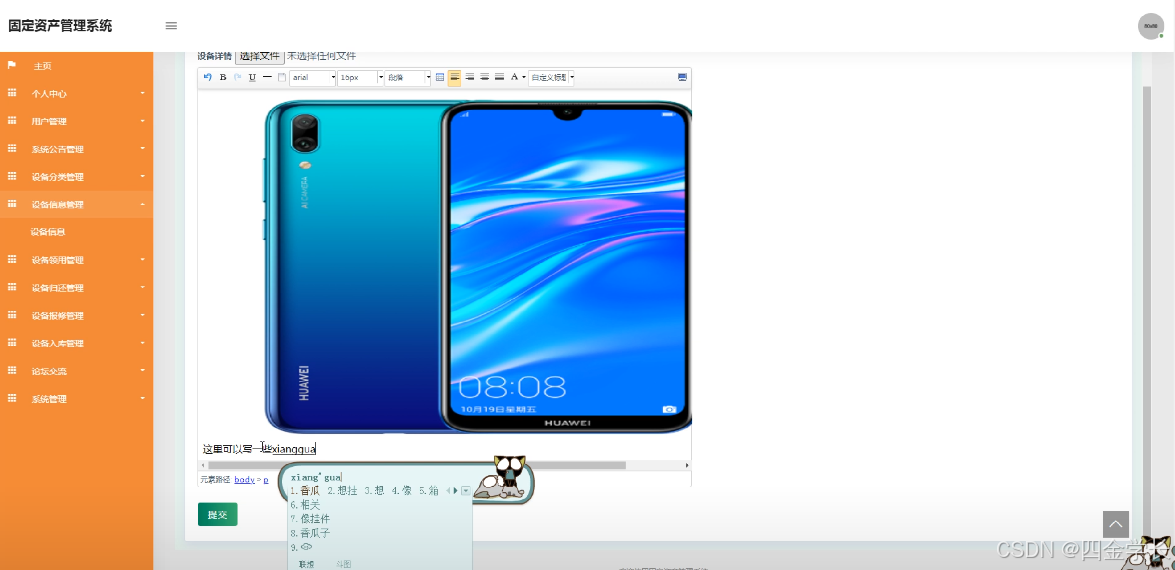
Task: Select 斗图 tab in IME panel
Action: (343, 564)
